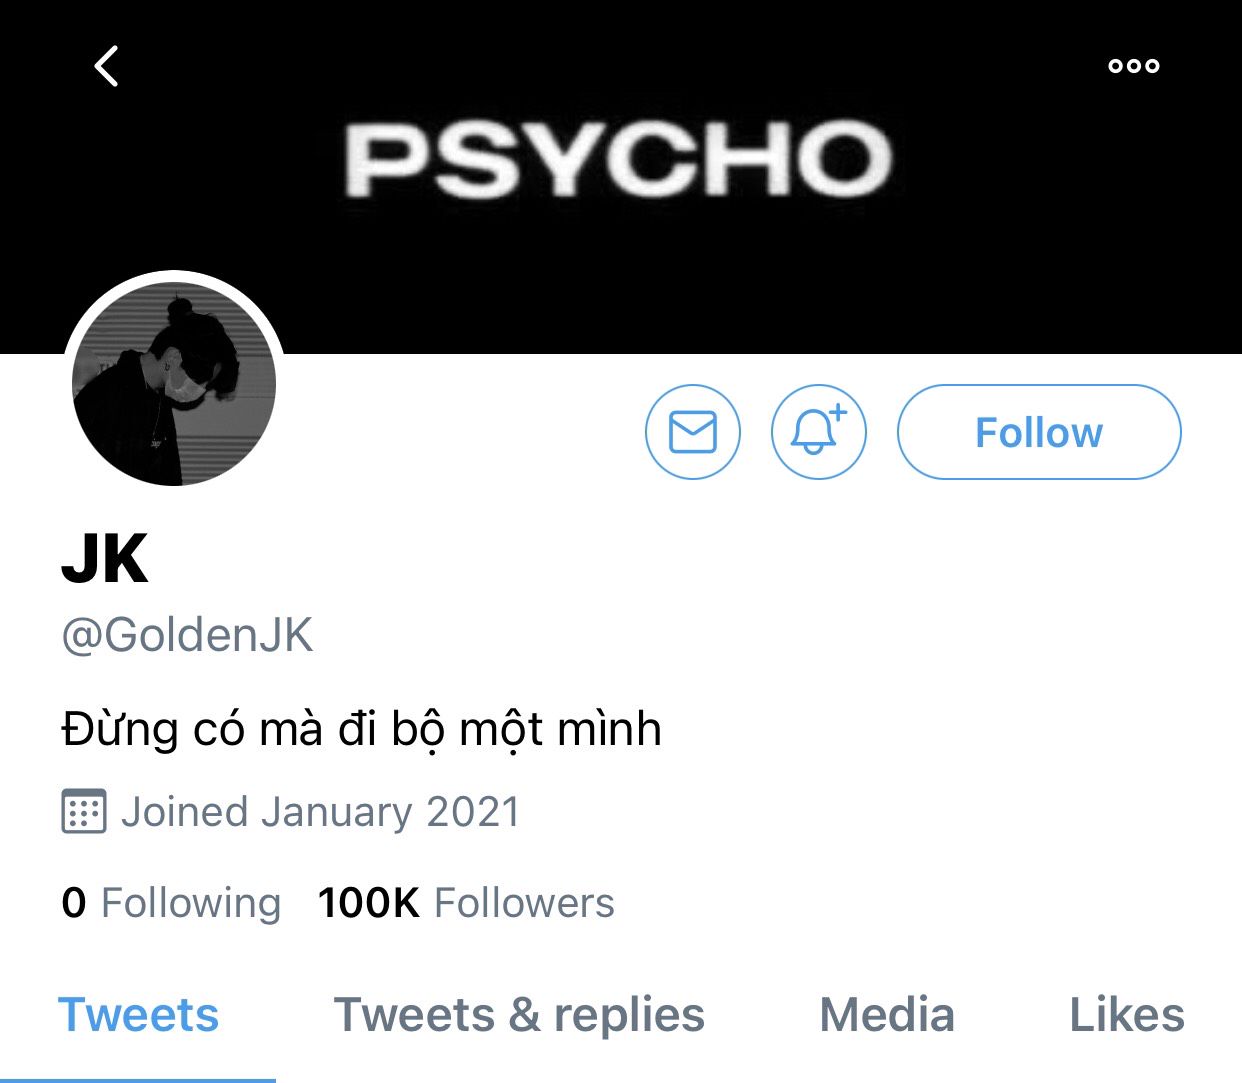
Task: Tap the 100K follower count number
Action: (368, 903)
